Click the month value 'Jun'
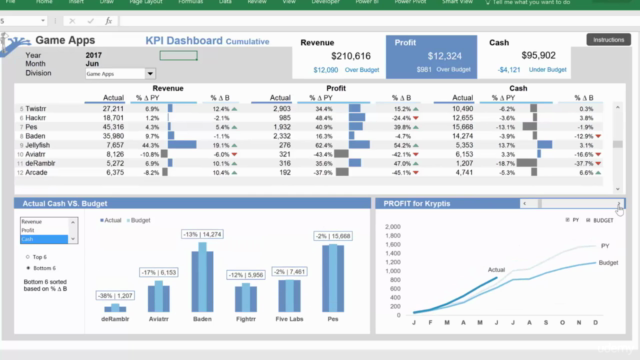 pos(92,64)
